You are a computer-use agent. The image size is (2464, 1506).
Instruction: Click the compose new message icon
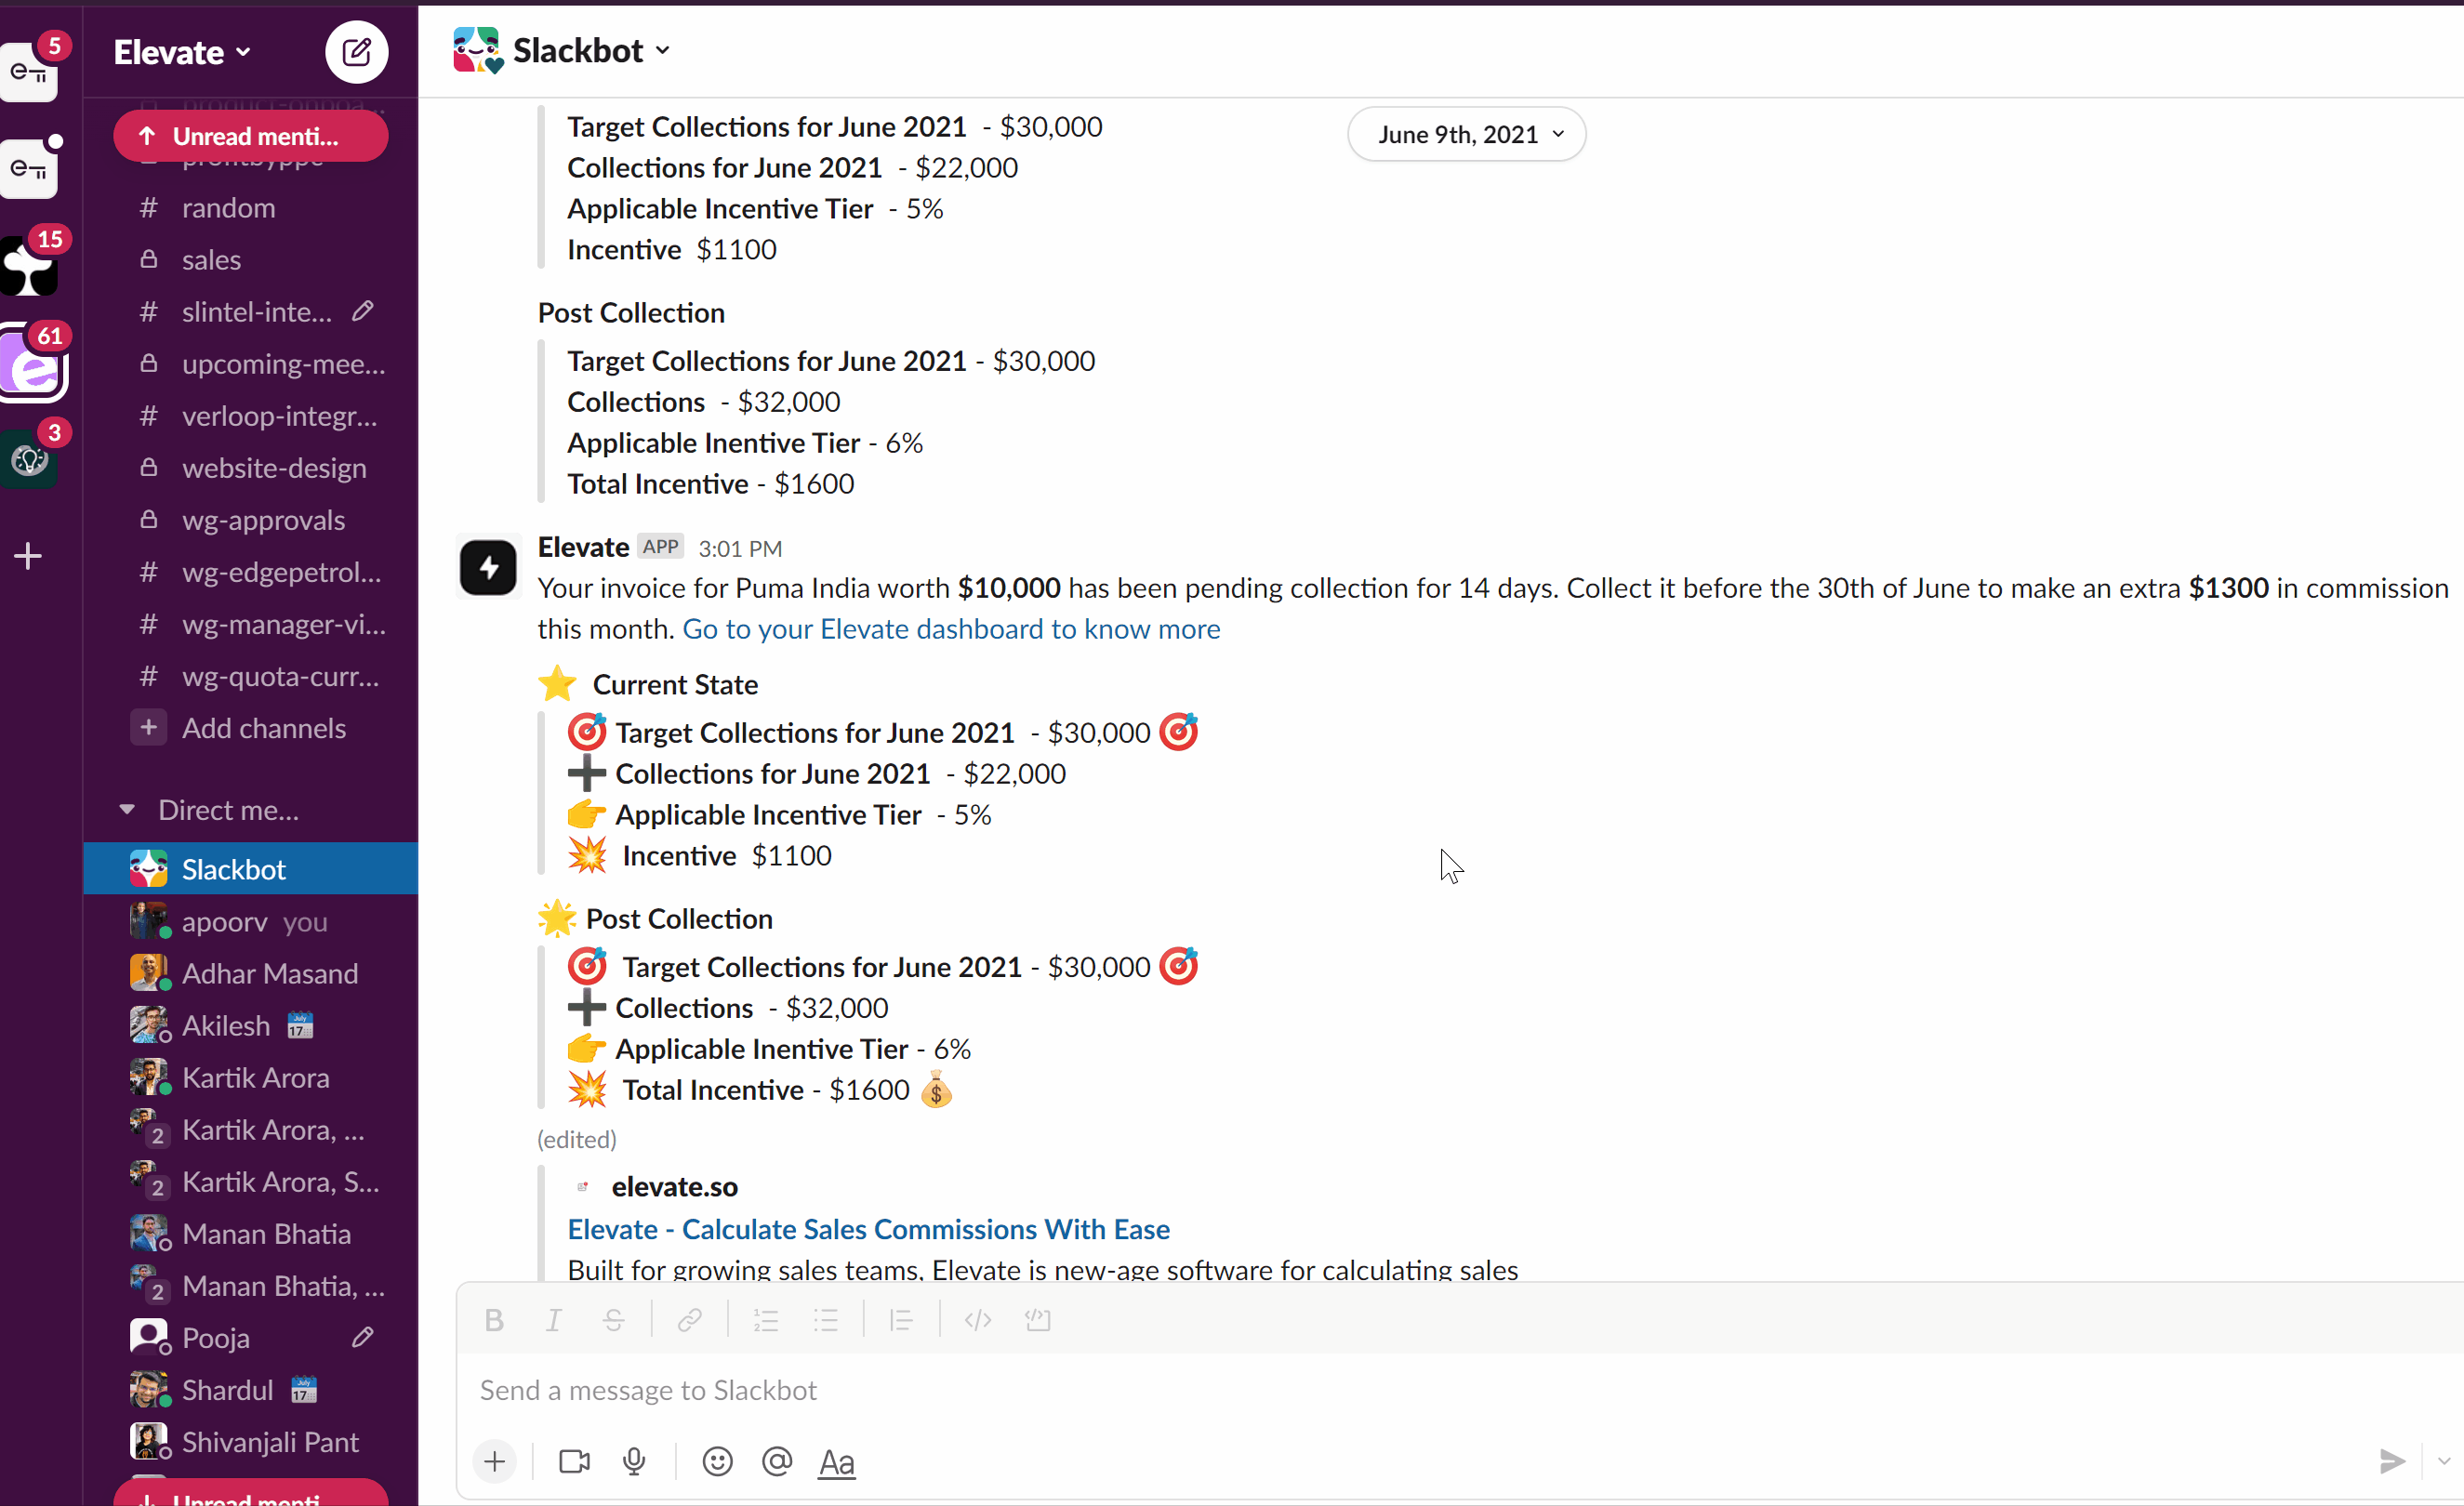(356, 51)
